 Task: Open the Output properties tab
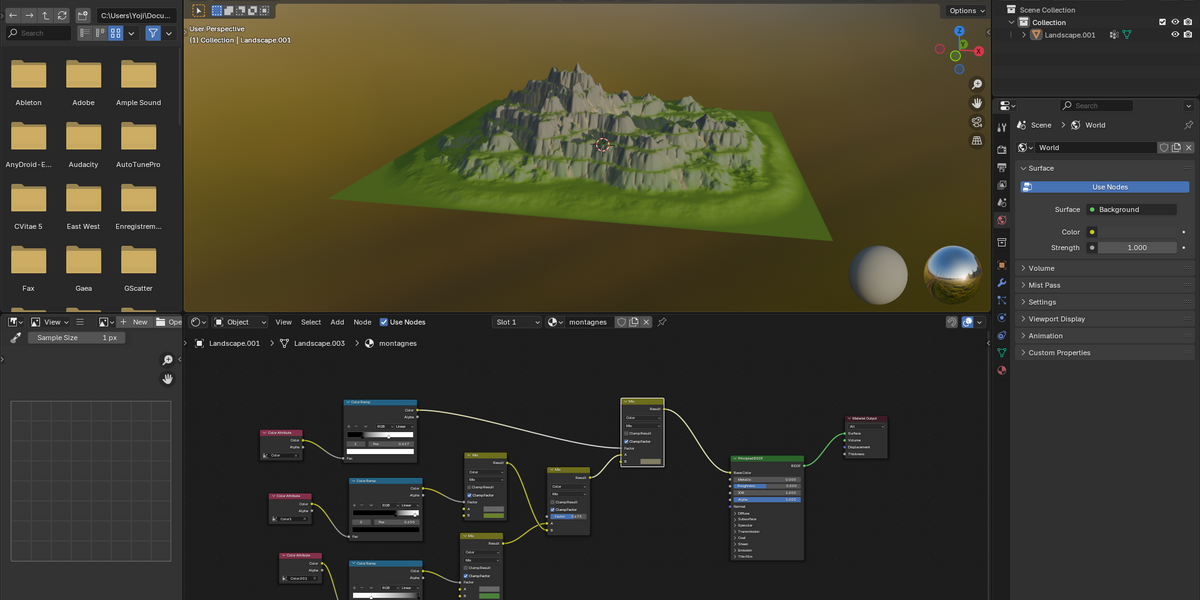pos(1001,167)
